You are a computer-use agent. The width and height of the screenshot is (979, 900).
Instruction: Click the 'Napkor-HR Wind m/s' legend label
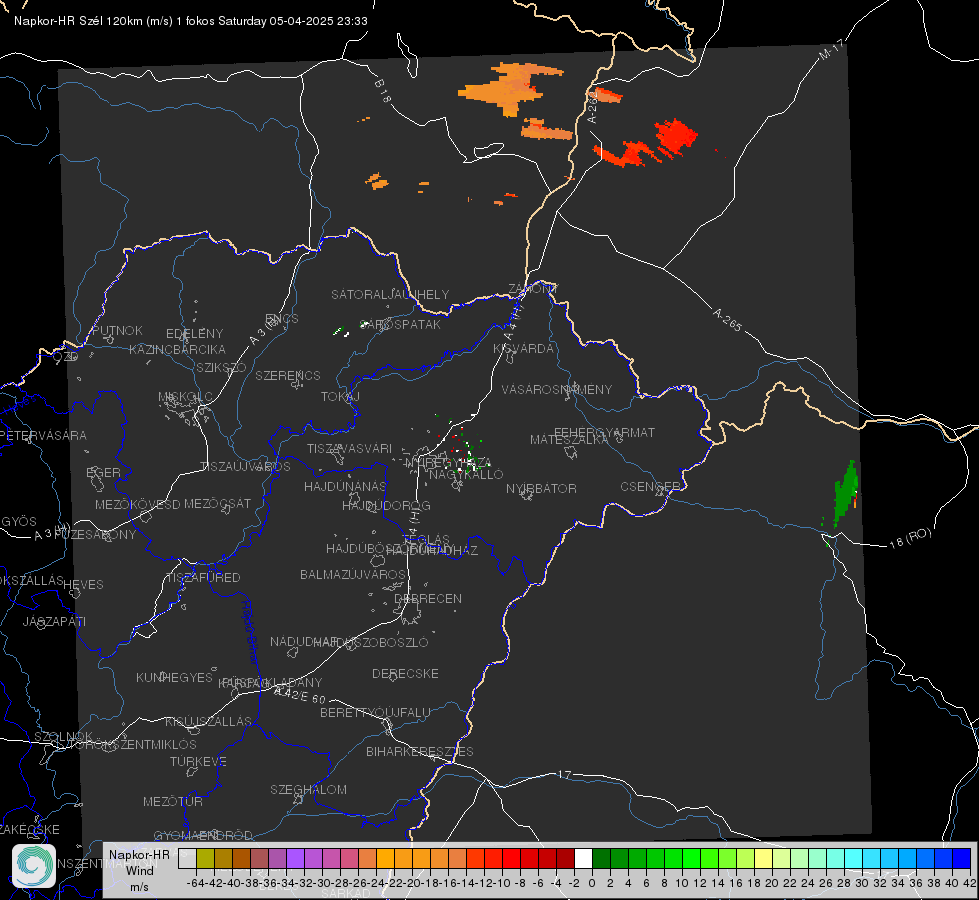click(139, 870)
